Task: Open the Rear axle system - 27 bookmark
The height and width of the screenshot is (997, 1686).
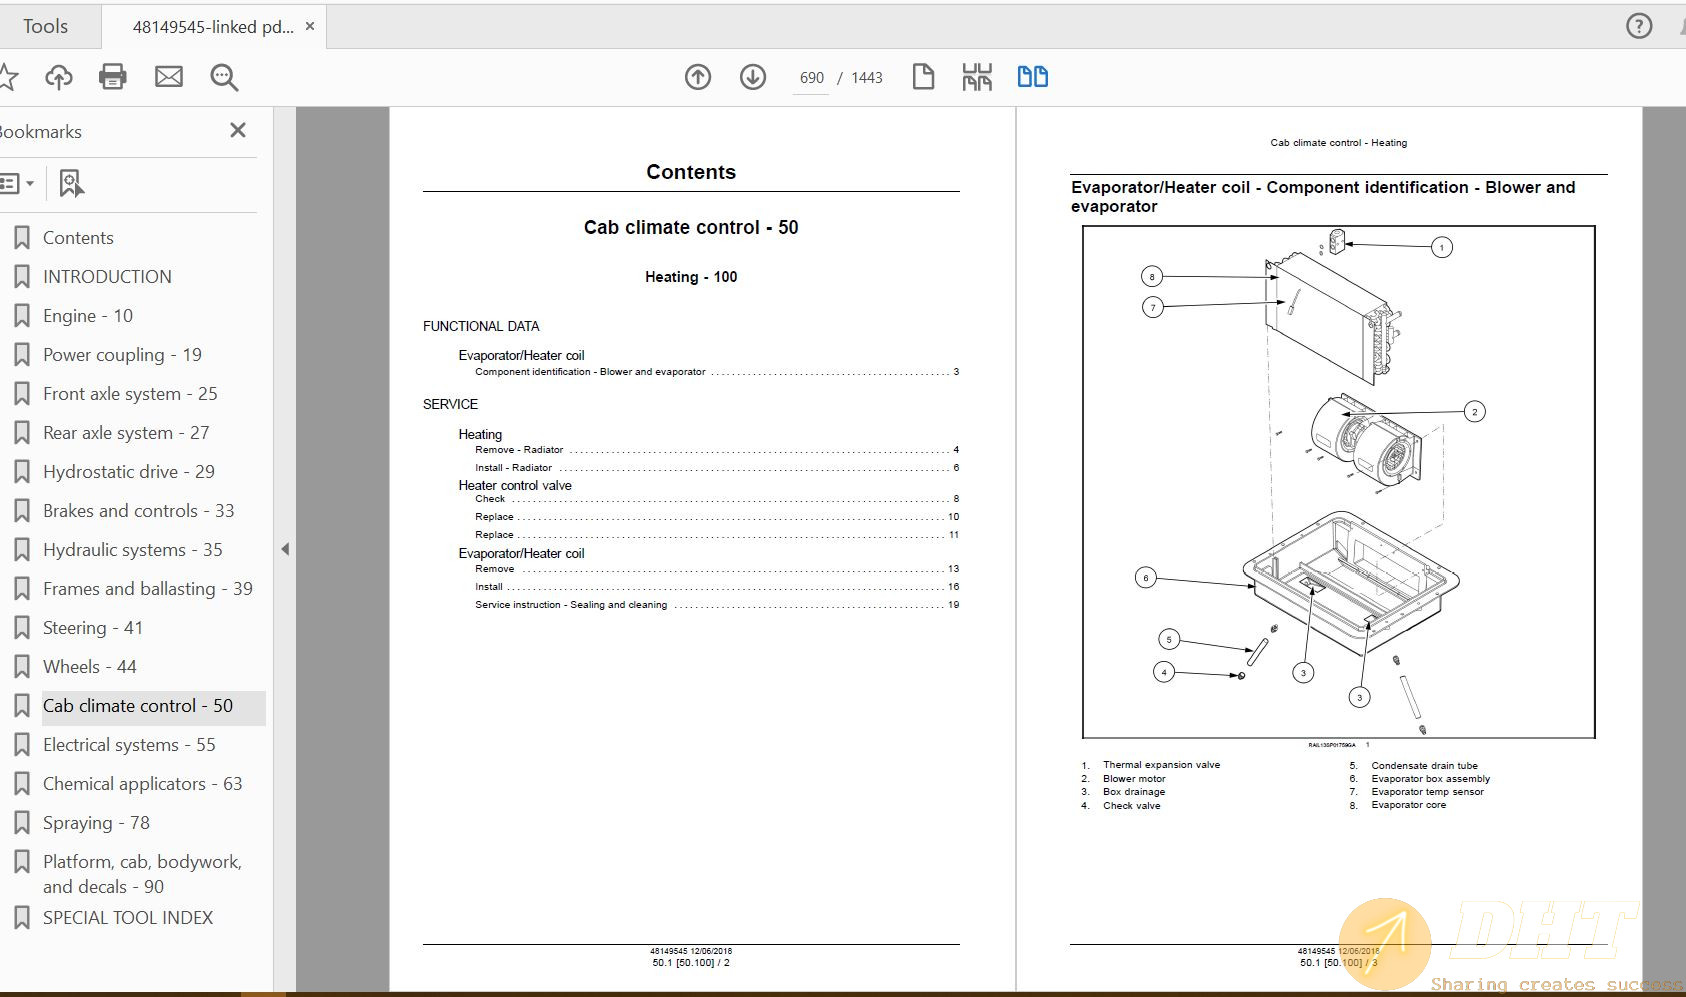Action: pyautogui.click(x=126, y=433)
